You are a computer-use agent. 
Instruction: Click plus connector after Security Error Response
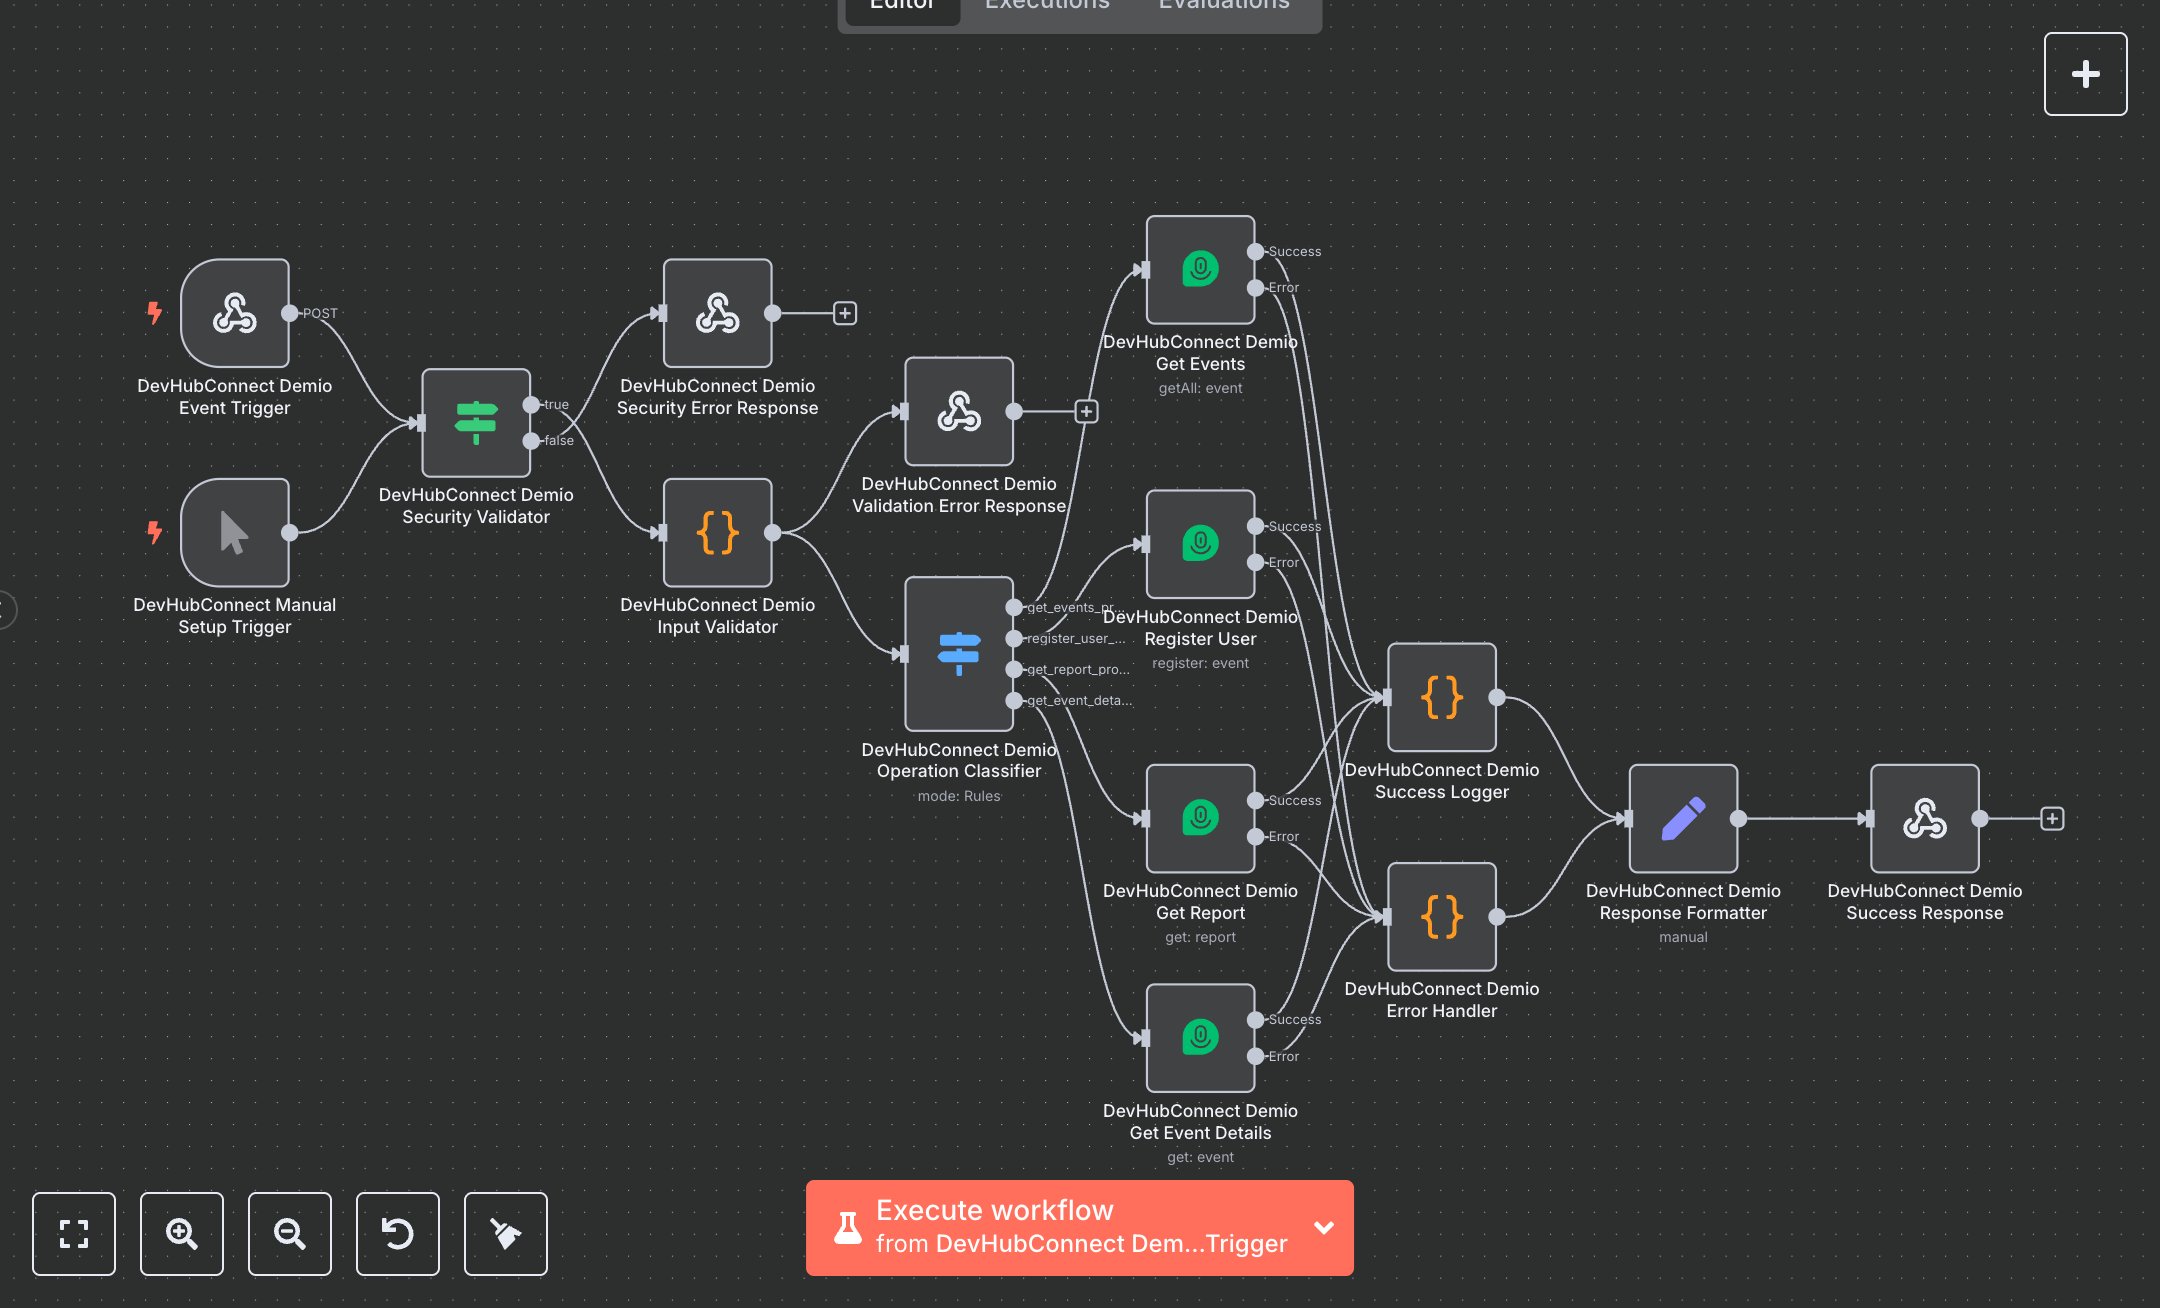click(x=845, y=312)
